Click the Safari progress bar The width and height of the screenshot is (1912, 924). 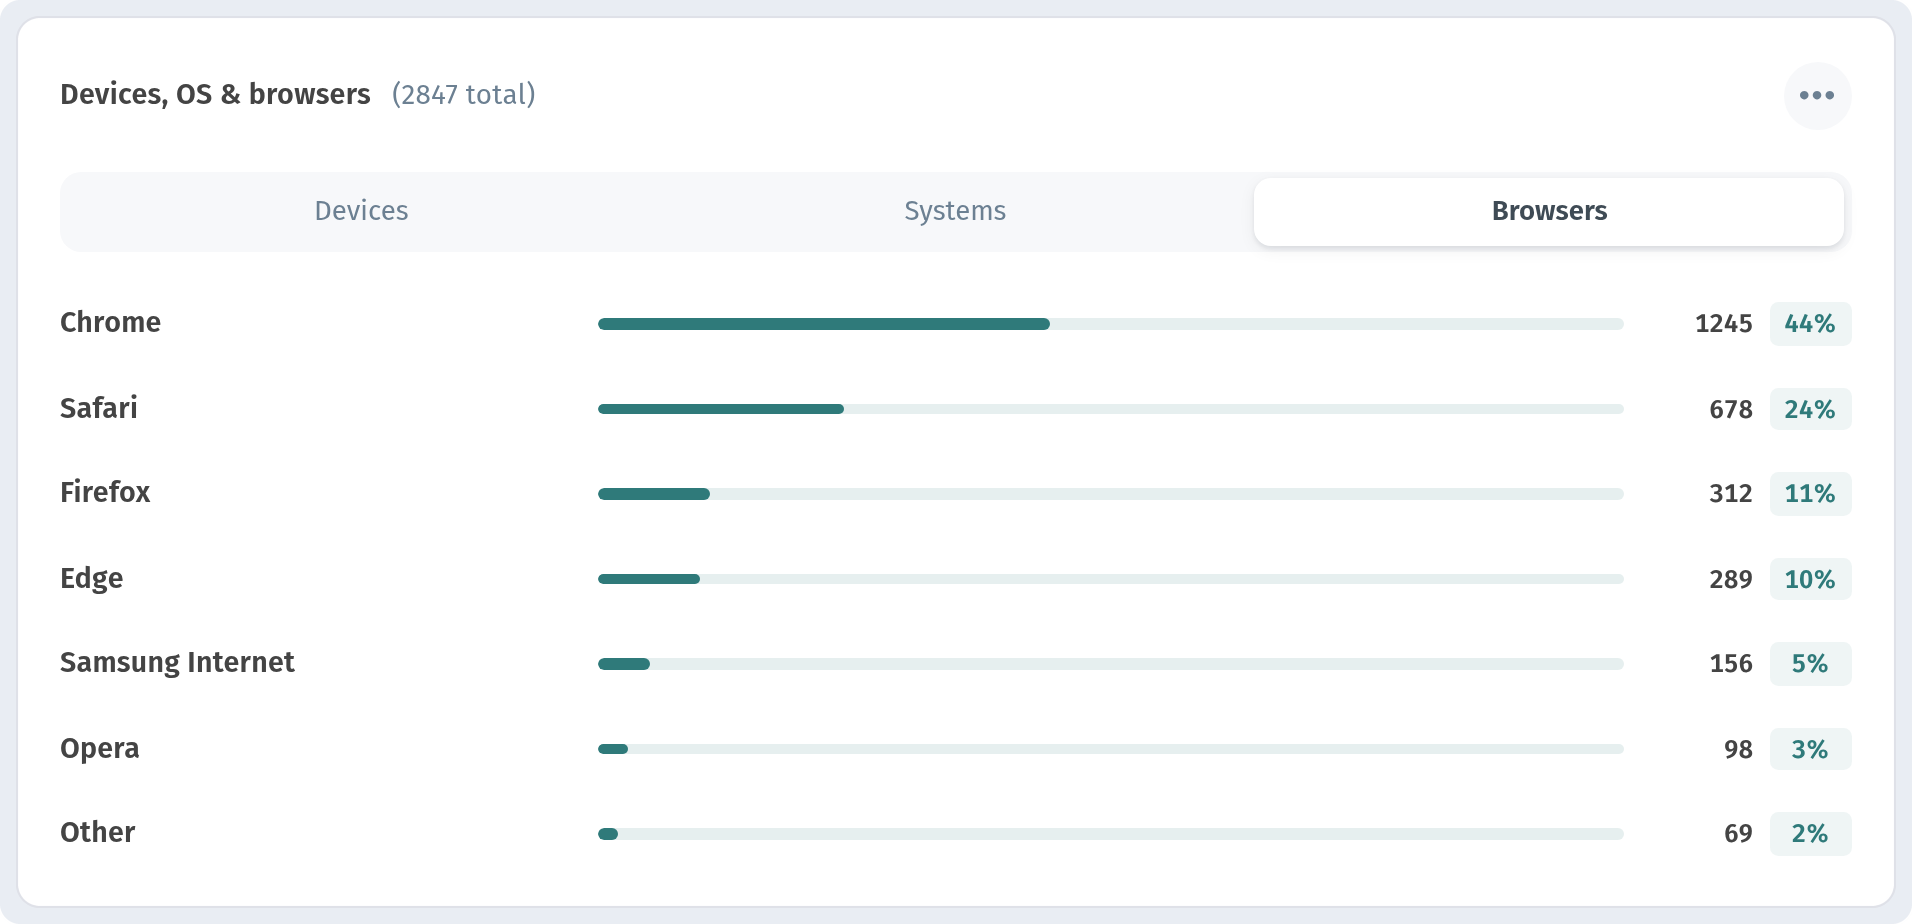(1111, 409)
